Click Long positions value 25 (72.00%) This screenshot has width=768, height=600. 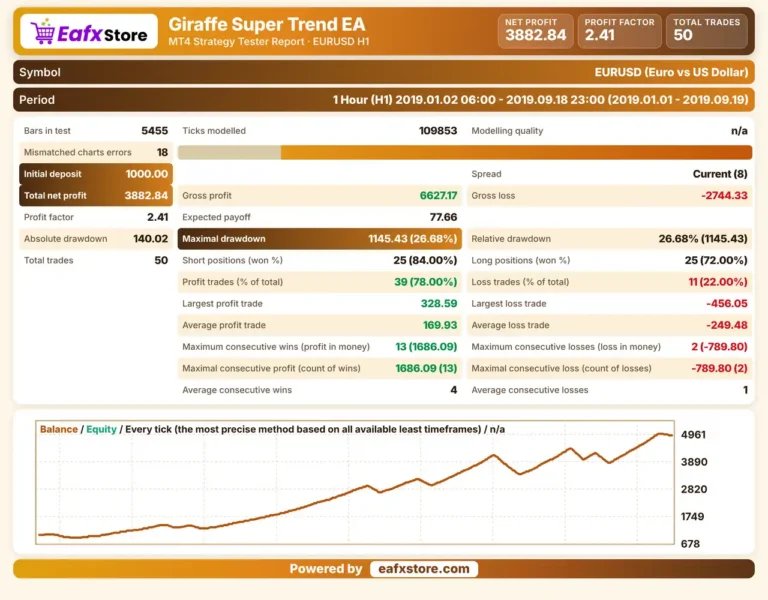click(x=716, y=260)
